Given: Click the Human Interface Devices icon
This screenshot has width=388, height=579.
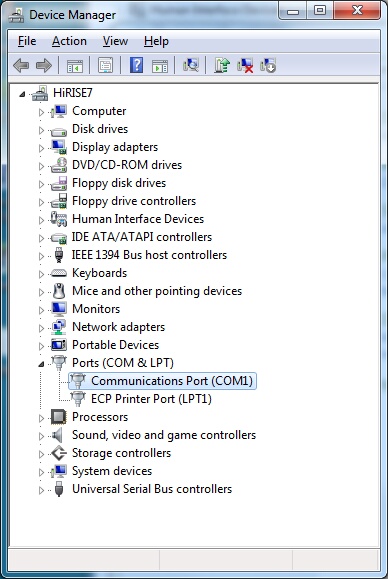Looking at the screenshot, I should 59,219.
